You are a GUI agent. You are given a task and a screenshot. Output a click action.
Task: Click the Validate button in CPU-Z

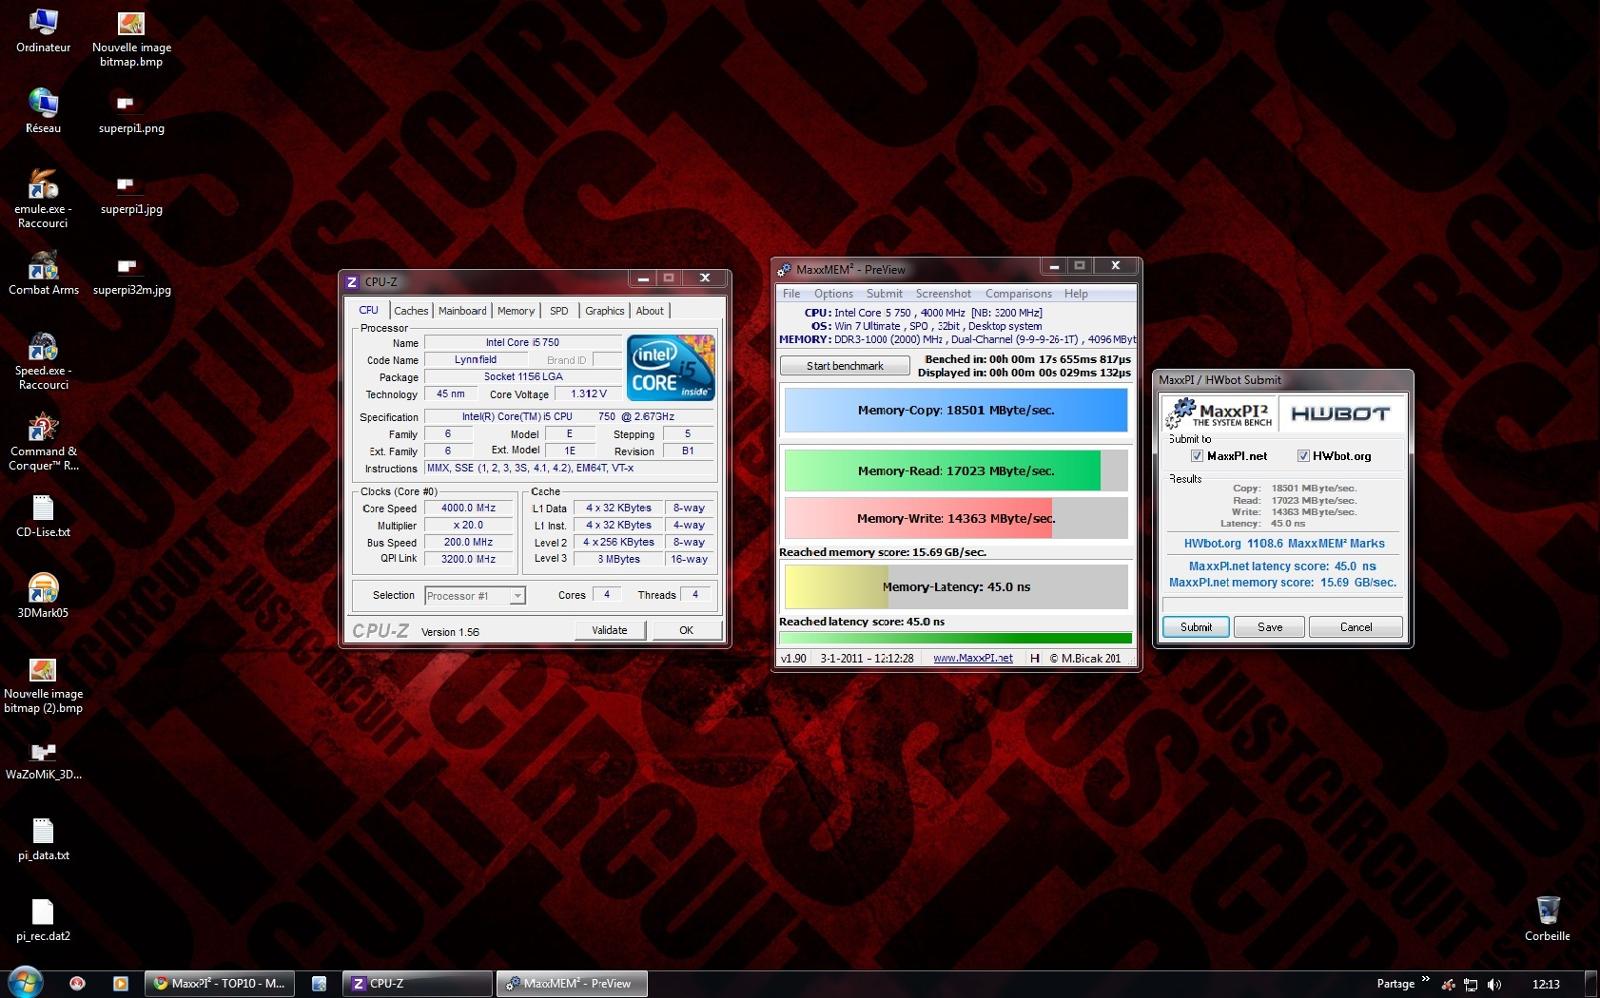click(610, 630)
